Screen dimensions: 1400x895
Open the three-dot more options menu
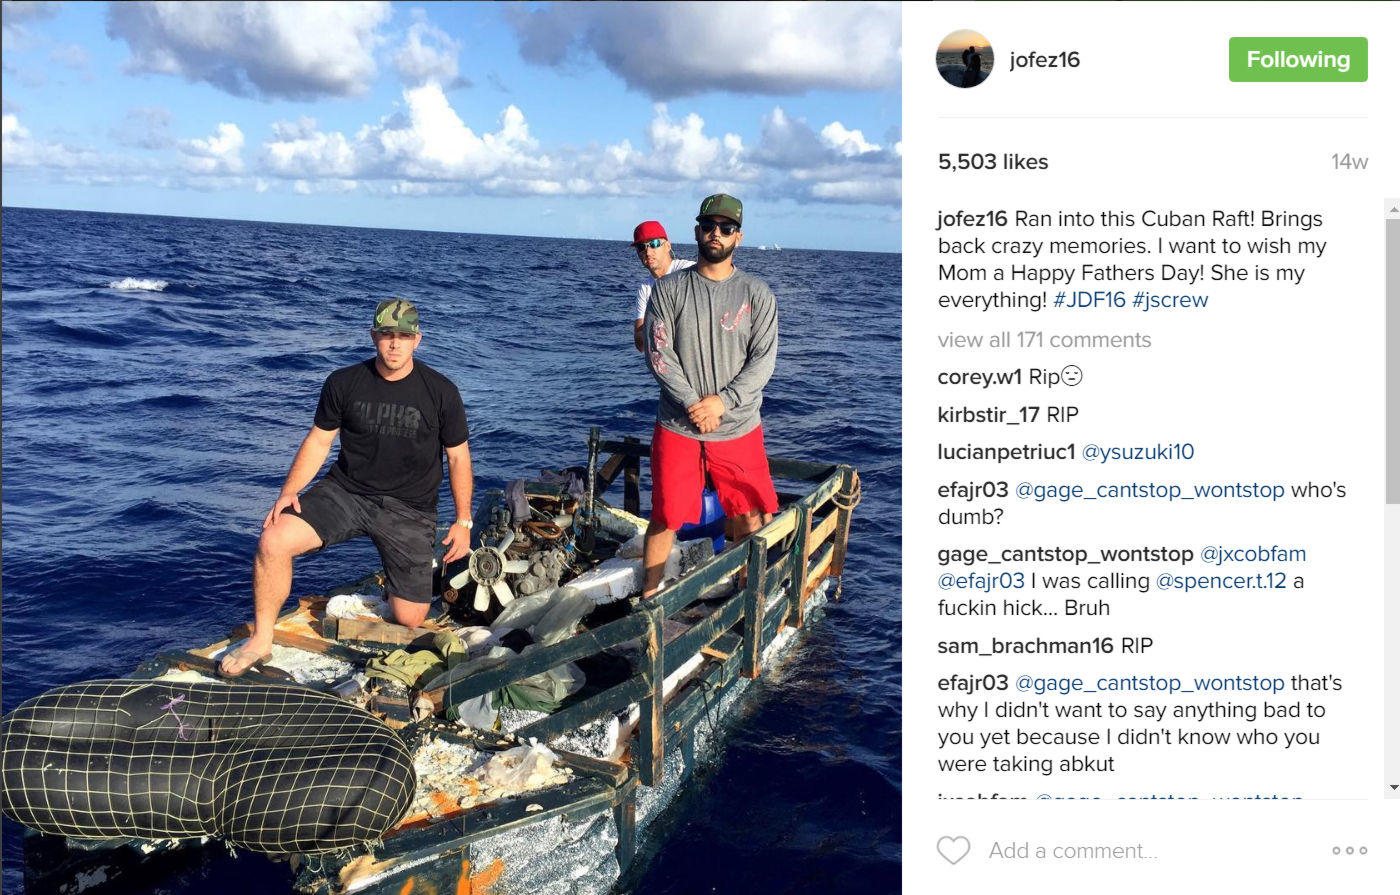point(1349,850)
